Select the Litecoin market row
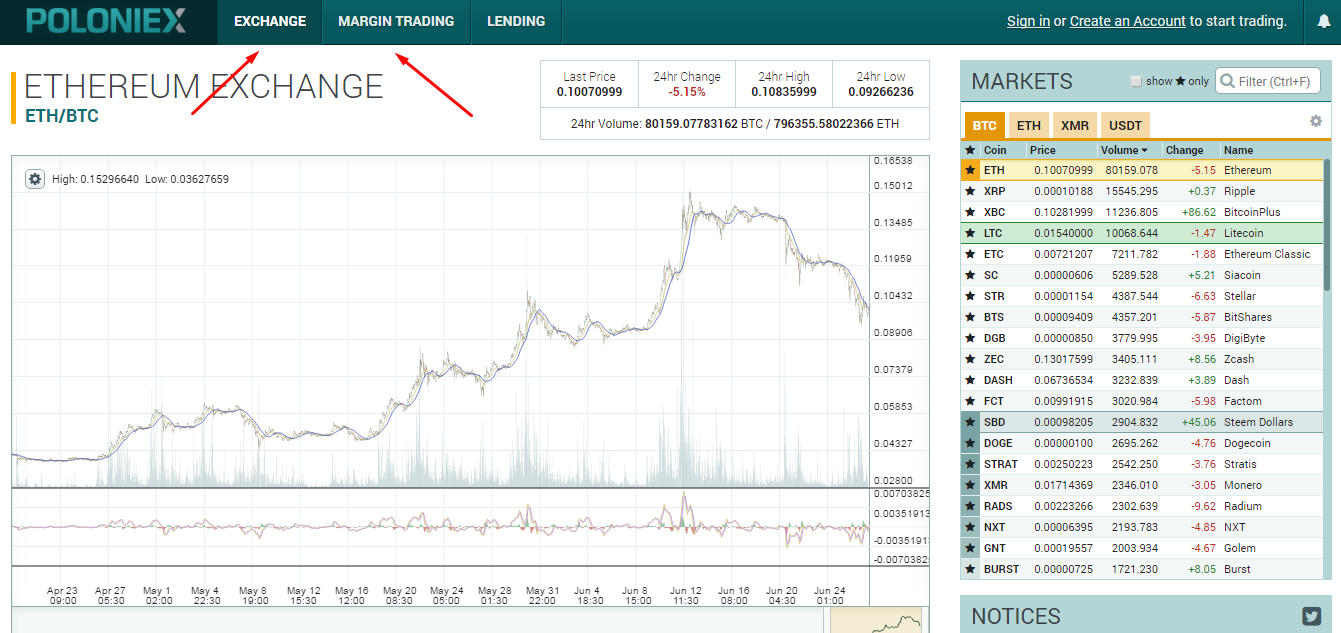1341x633 pixels. (x=1142, y=233)
